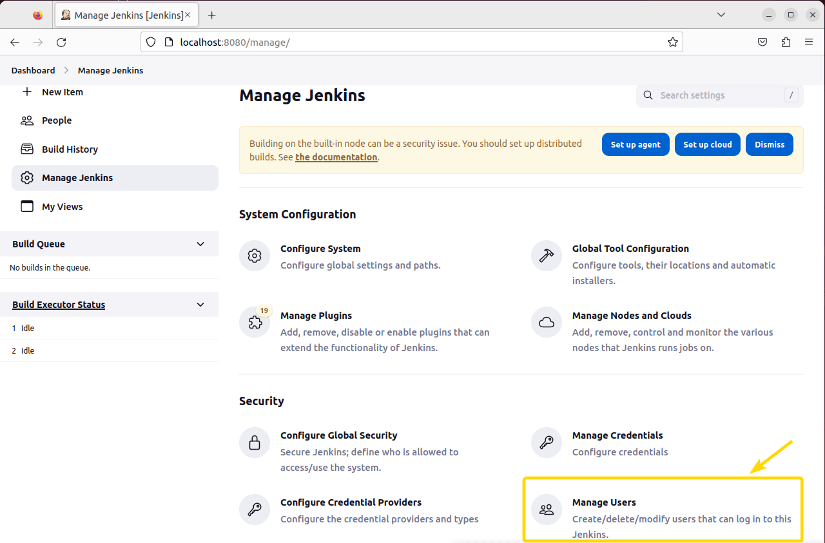Click the executor 1 Idle row
This screenshot has width=825, height=543.
(109, 328)
